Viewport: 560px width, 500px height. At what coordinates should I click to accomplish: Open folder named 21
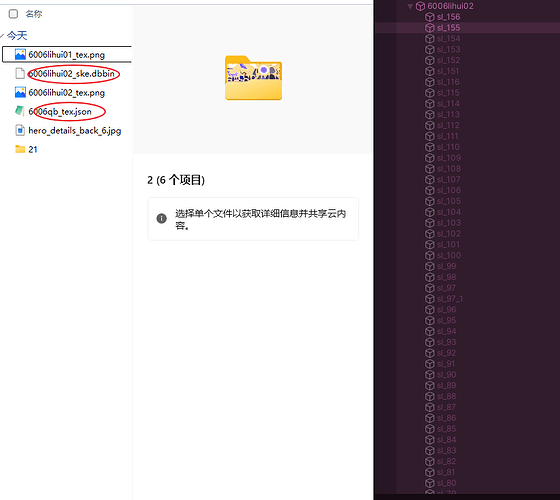pyautogui.click(x=32, y=149)
